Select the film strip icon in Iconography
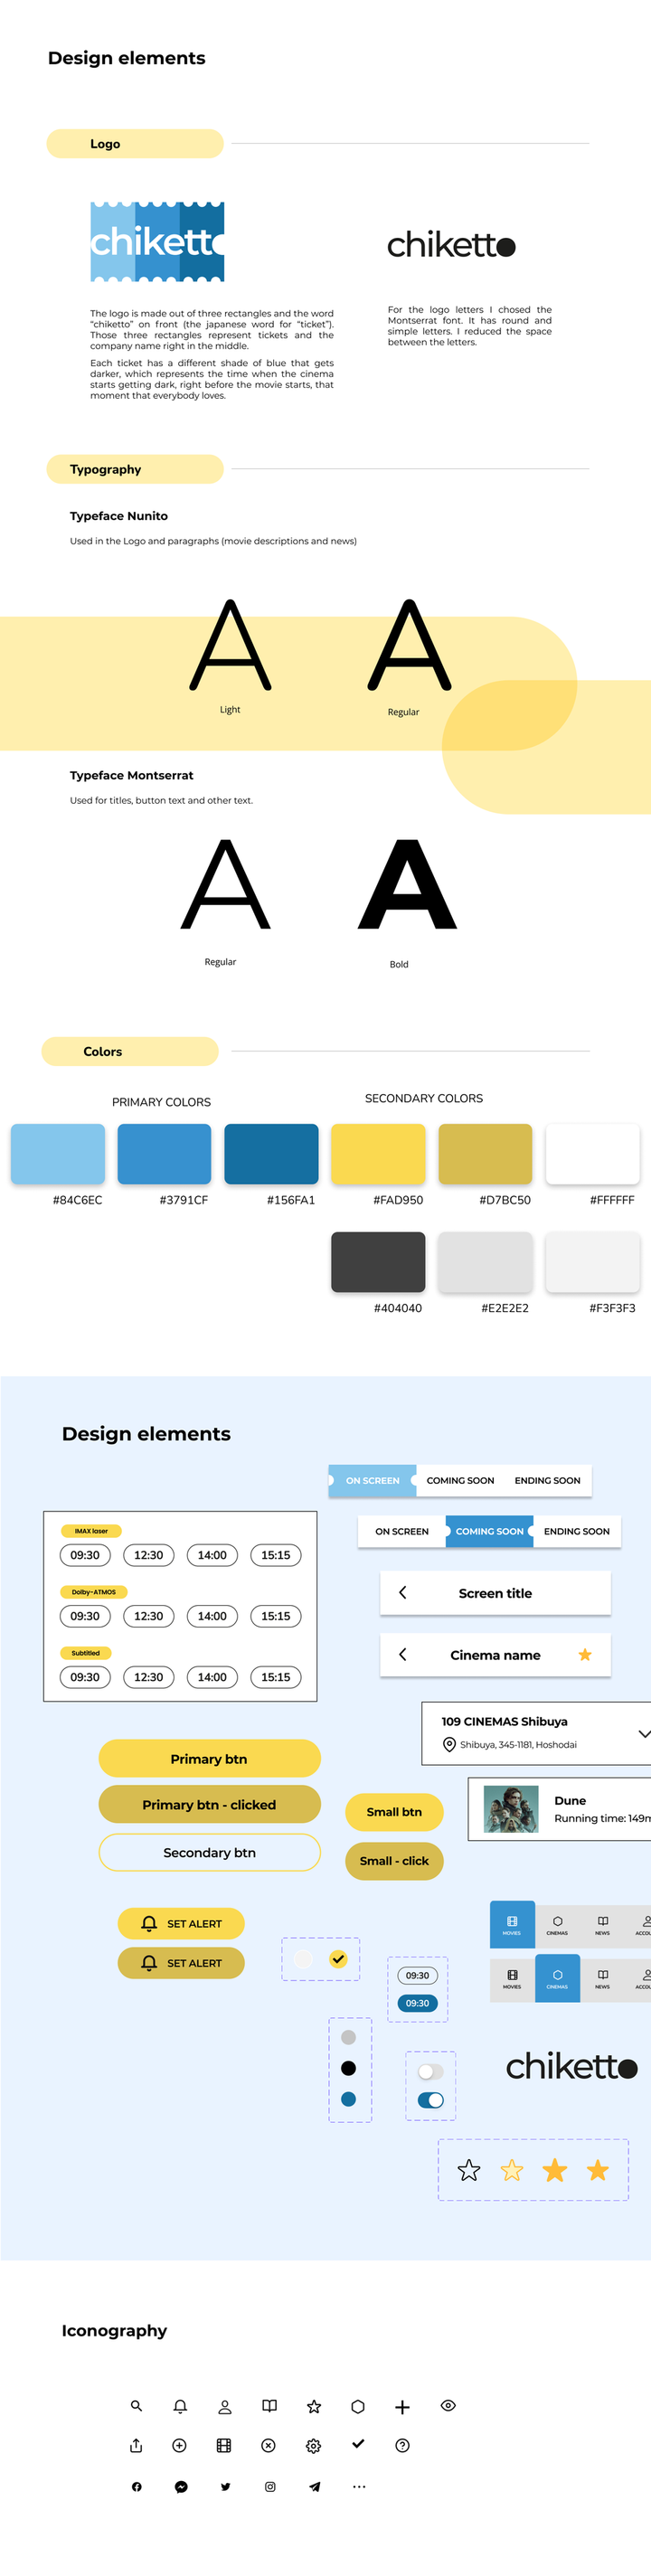 click(x=224, y=2445)
